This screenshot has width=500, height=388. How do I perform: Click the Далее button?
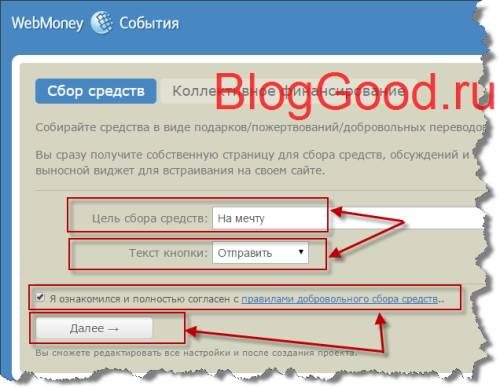click(x=94, y=328)
